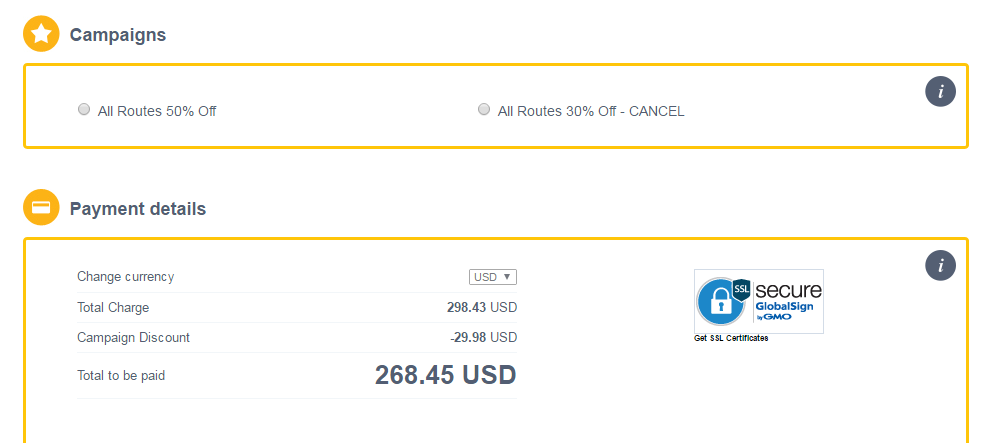Click the Change currency label
Viewport: 983px width, 443px height.
click(x=125, y=277)
